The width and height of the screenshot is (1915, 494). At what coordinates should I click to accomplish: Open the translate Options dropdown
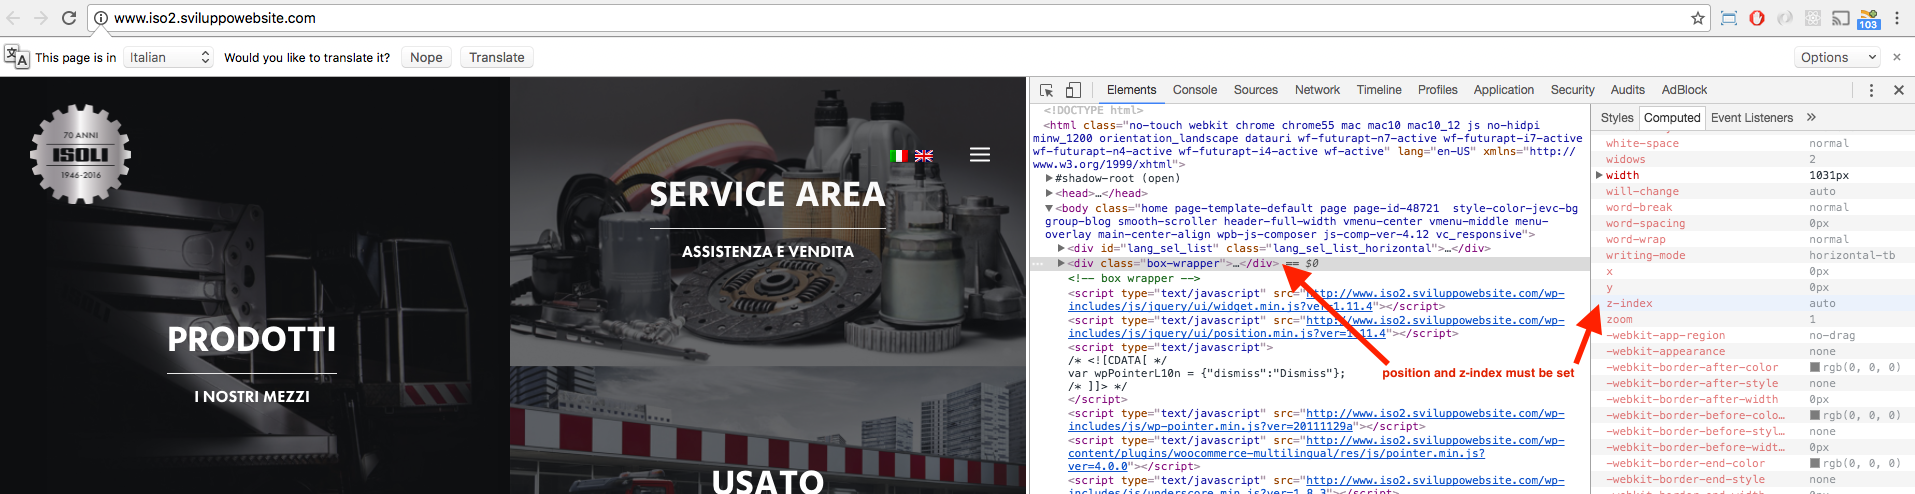1839,57
